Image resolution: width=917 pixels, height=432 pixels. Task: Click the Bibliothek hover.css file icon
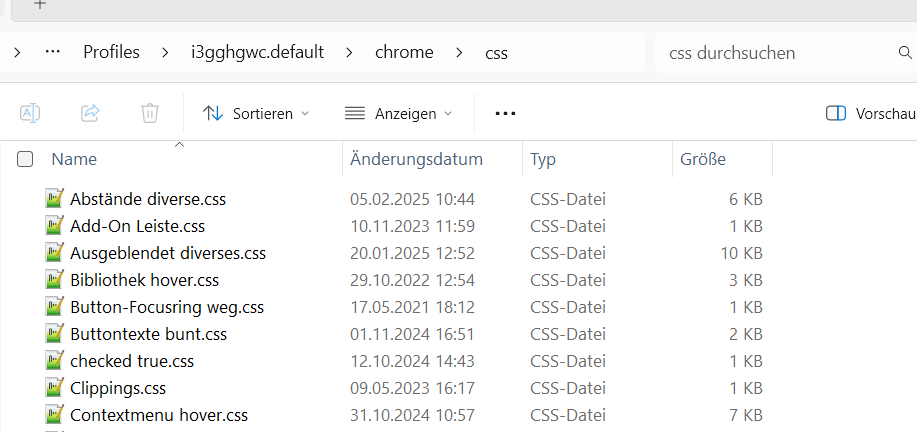(x=55, y=279)
